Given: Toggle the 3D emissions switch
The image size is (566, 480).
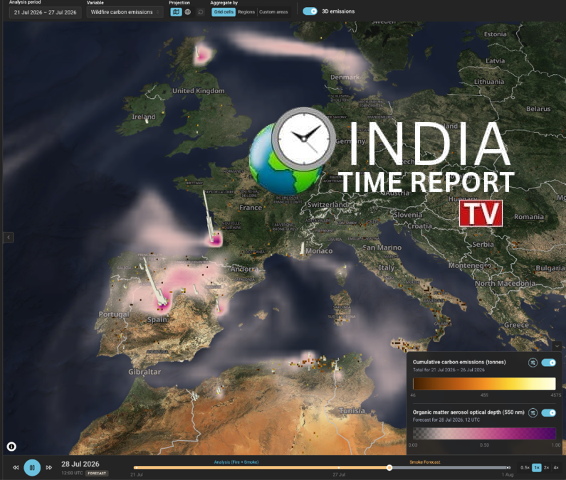Looking at the screenshot, I should point(310,11).
